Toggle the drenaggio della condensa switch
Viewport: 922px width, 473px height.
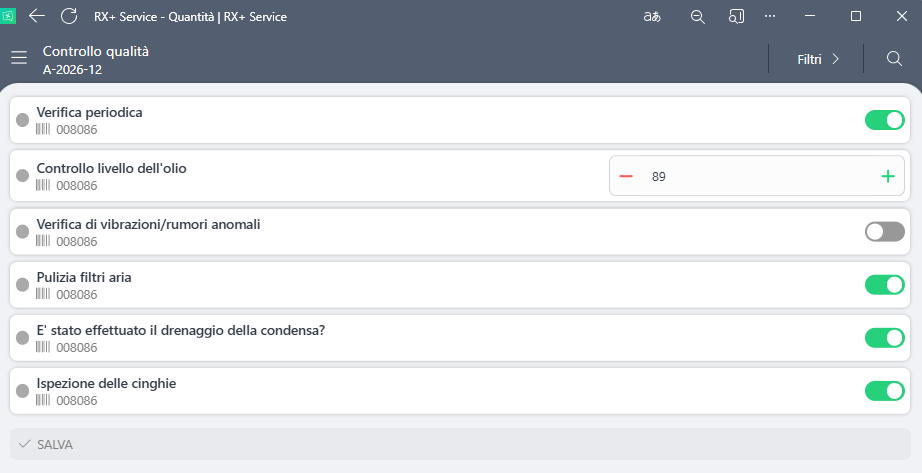click(x=884, y=338)
